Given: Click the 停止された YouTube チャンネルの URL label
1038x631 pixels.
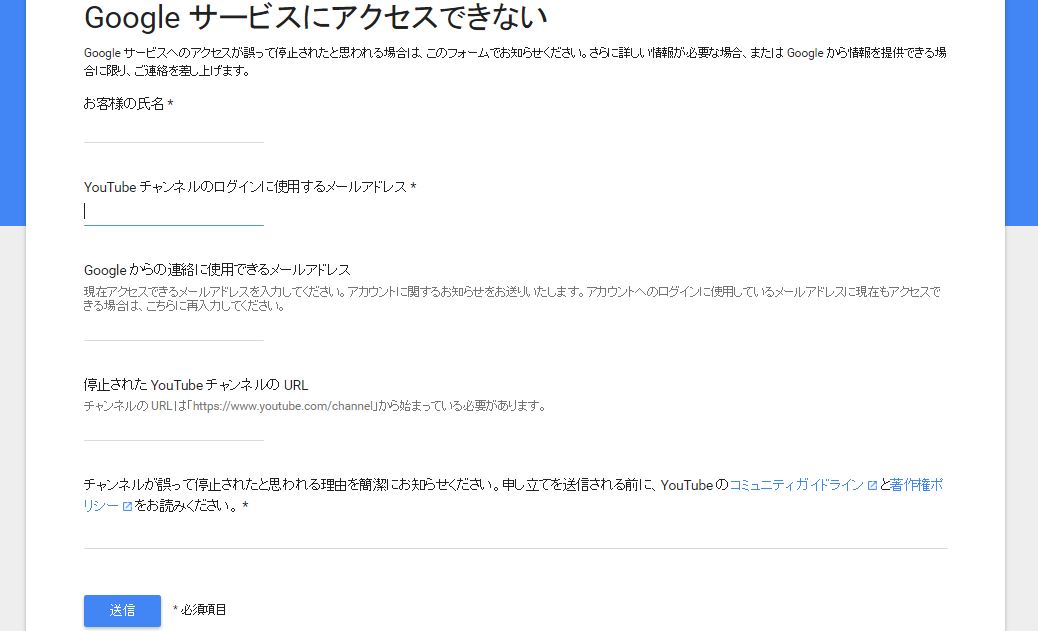Looking at the screenshot, I should point(196,385).
